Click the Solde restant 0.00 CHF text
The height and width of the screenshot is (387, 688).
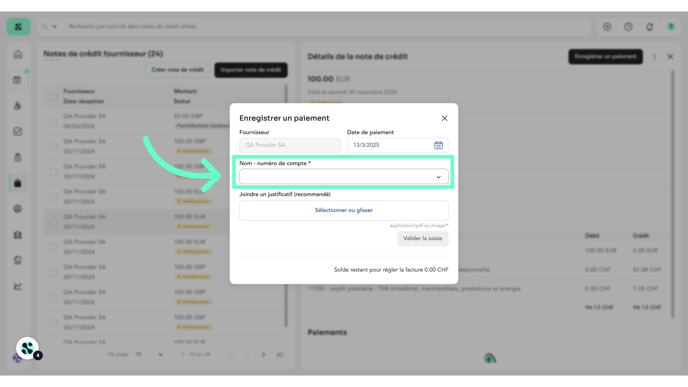click(391, 270)
